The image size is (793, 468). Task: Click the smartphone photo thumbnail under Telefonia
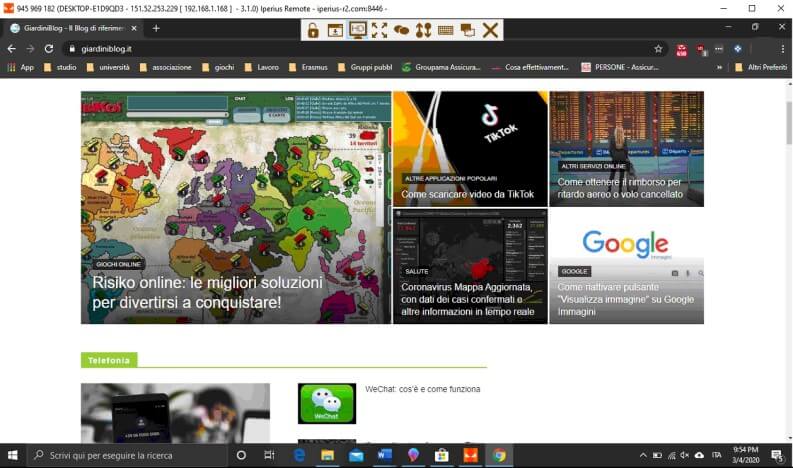[175, 413]
